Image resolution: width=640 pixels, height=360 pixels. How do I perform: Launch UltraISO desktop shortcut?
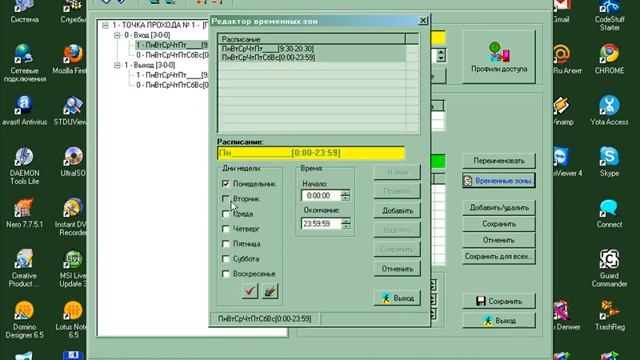coord(73,162)
